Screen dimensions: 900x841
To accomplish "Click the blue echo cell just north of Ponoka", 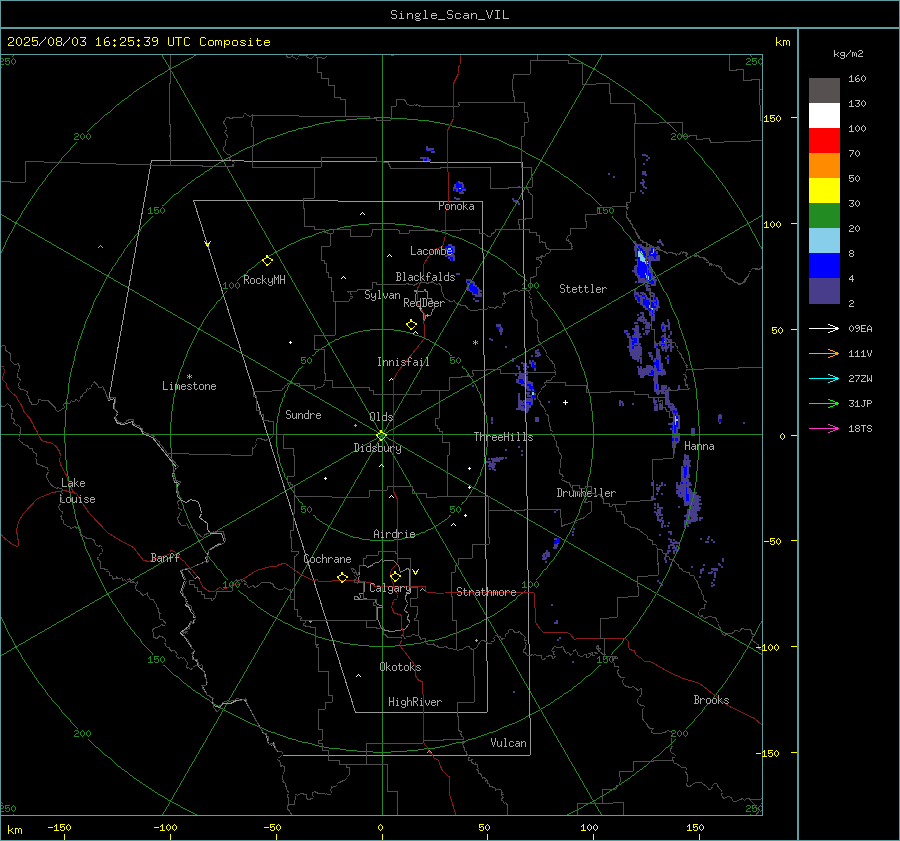I will (459, 187).
